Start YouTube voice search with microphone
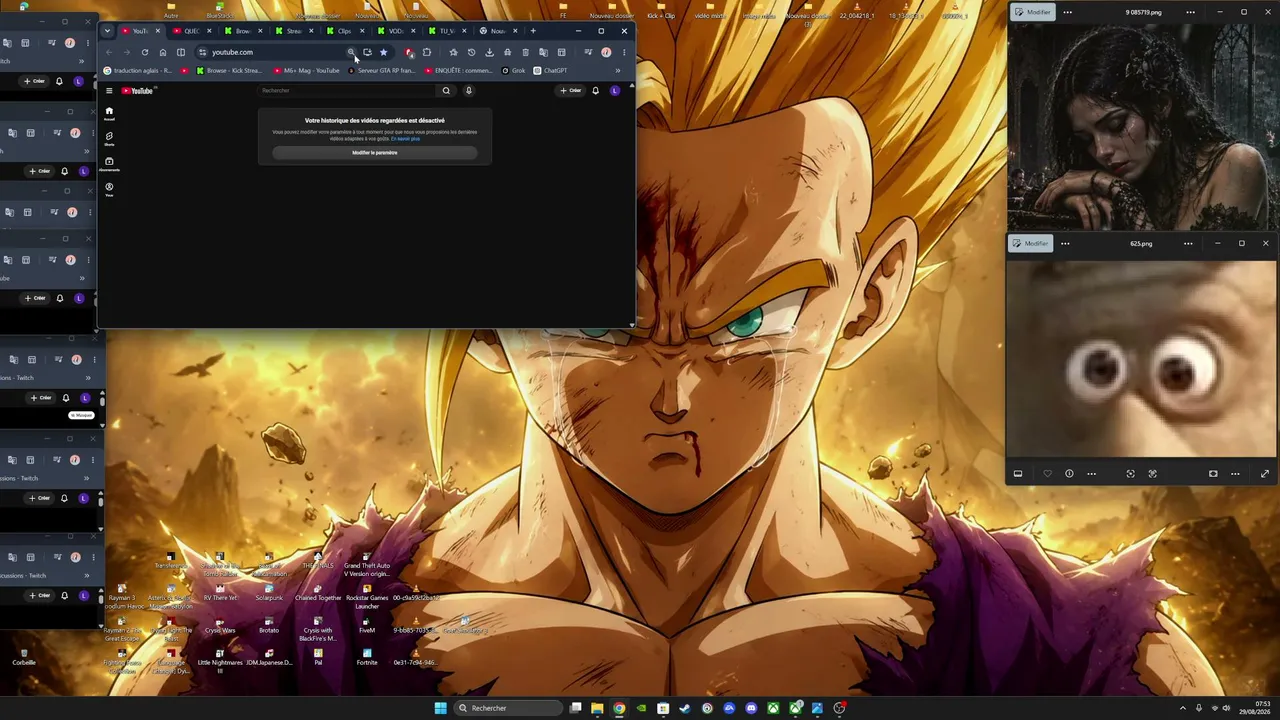1280x720 pixels. 468,91
